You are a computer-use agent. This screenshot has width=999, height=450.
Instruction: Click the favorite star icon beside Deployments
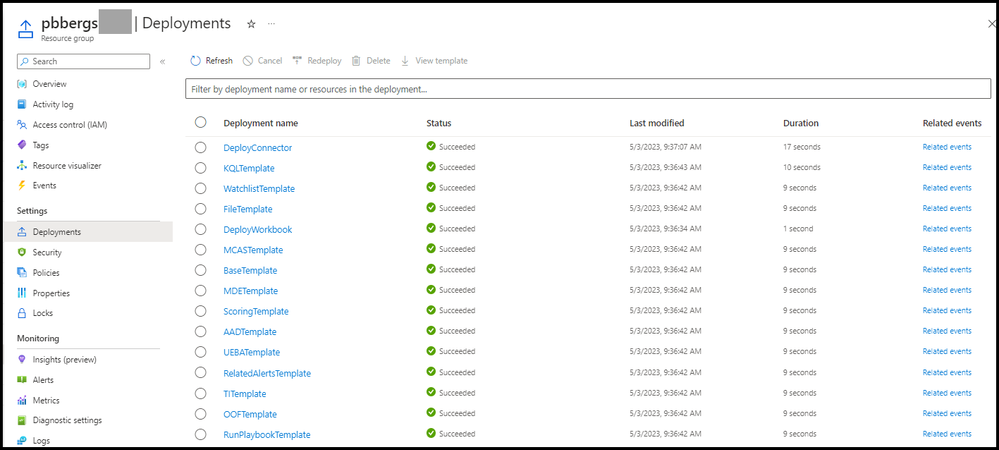(x=251, y=24)
